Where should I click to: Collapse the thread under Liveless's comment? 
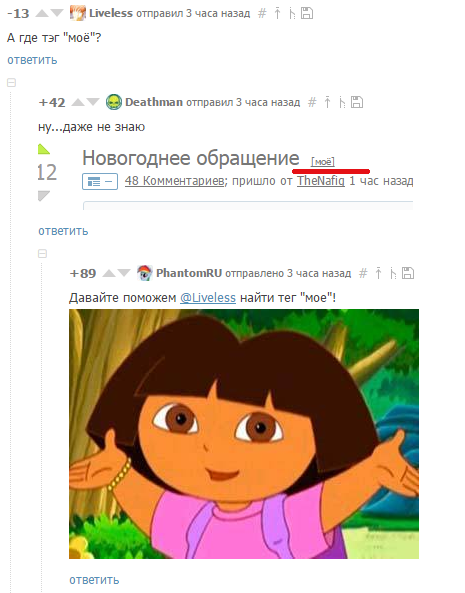point(11,82)
